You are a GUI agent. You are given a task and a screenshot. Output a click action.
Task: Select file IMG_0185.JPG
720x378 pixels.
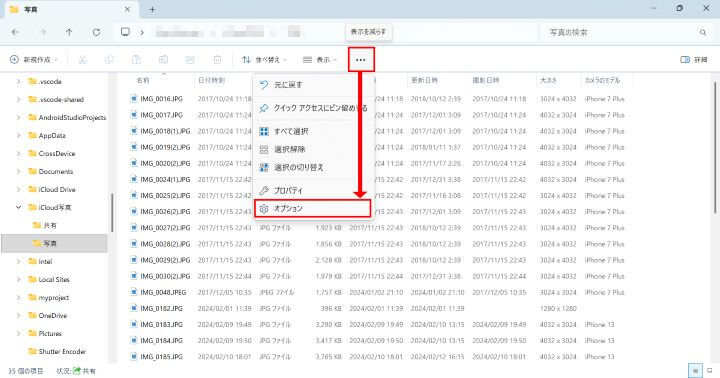click(161, 356)
